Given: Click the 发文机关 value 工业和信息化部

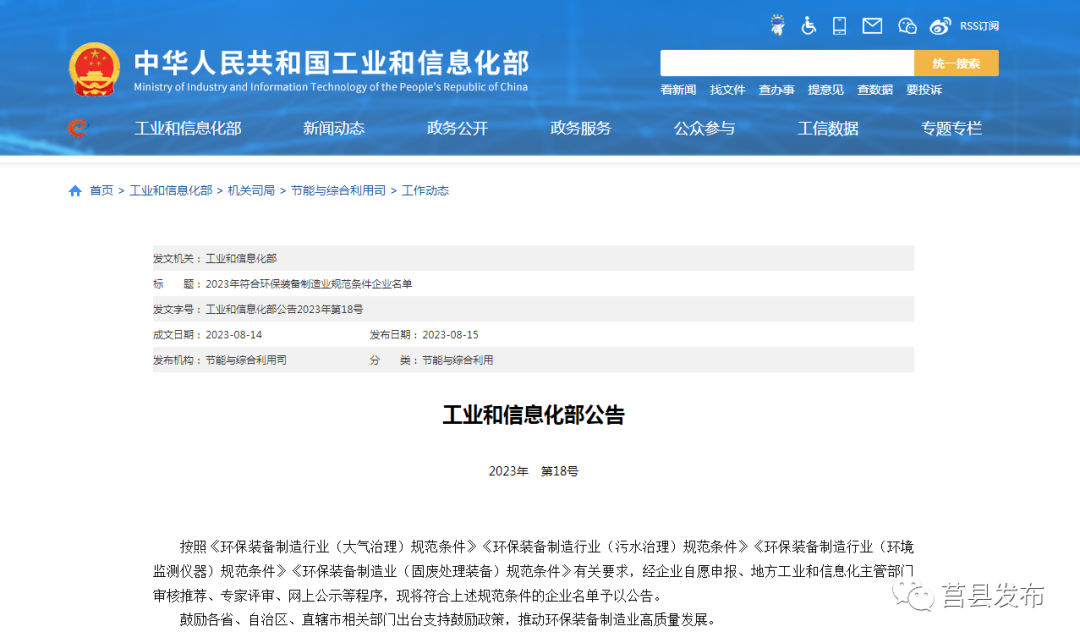Looking at the screenshot, I should point(241,258).
